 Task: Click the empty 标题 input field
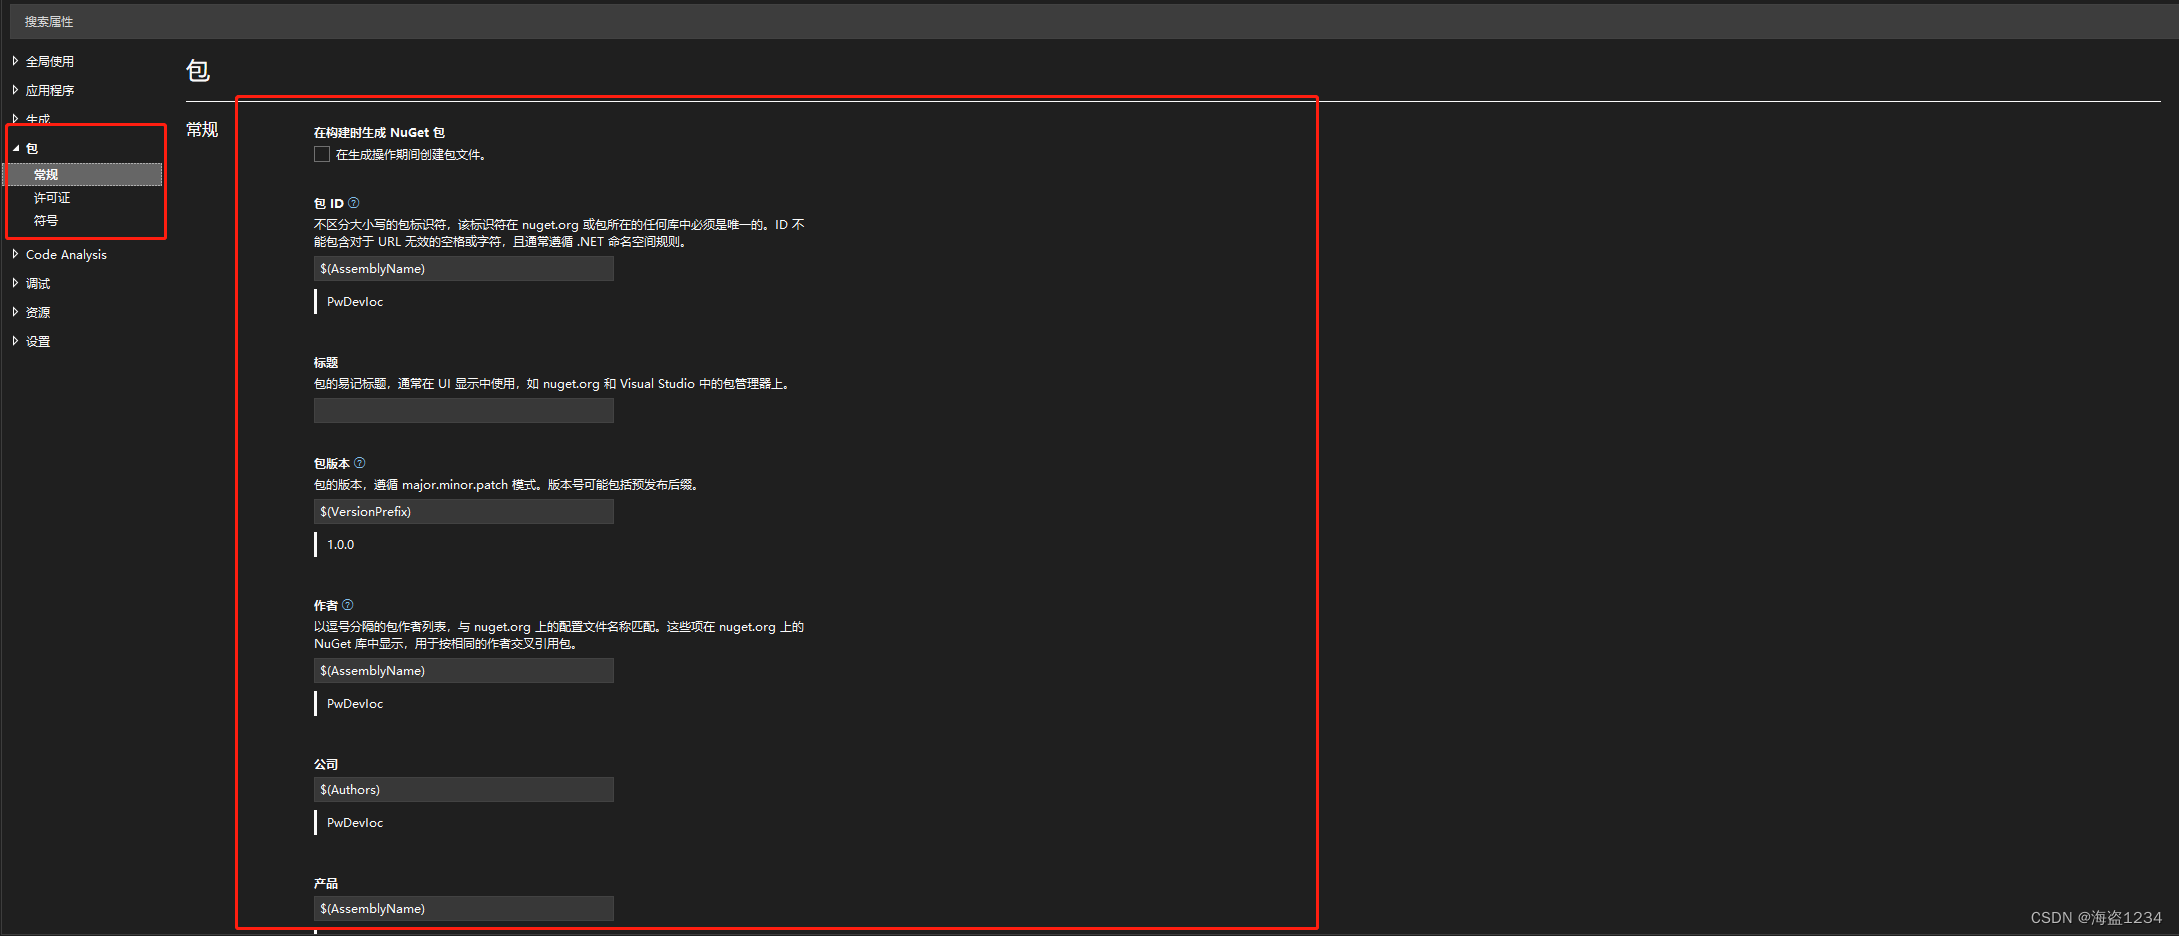click(463, 410)
